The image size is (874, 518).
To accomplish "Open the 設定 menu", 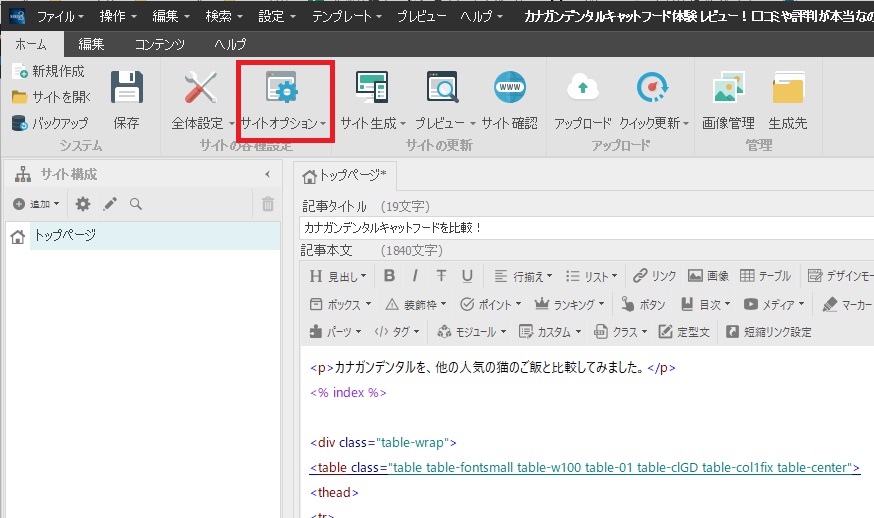I will click(277, 16).
